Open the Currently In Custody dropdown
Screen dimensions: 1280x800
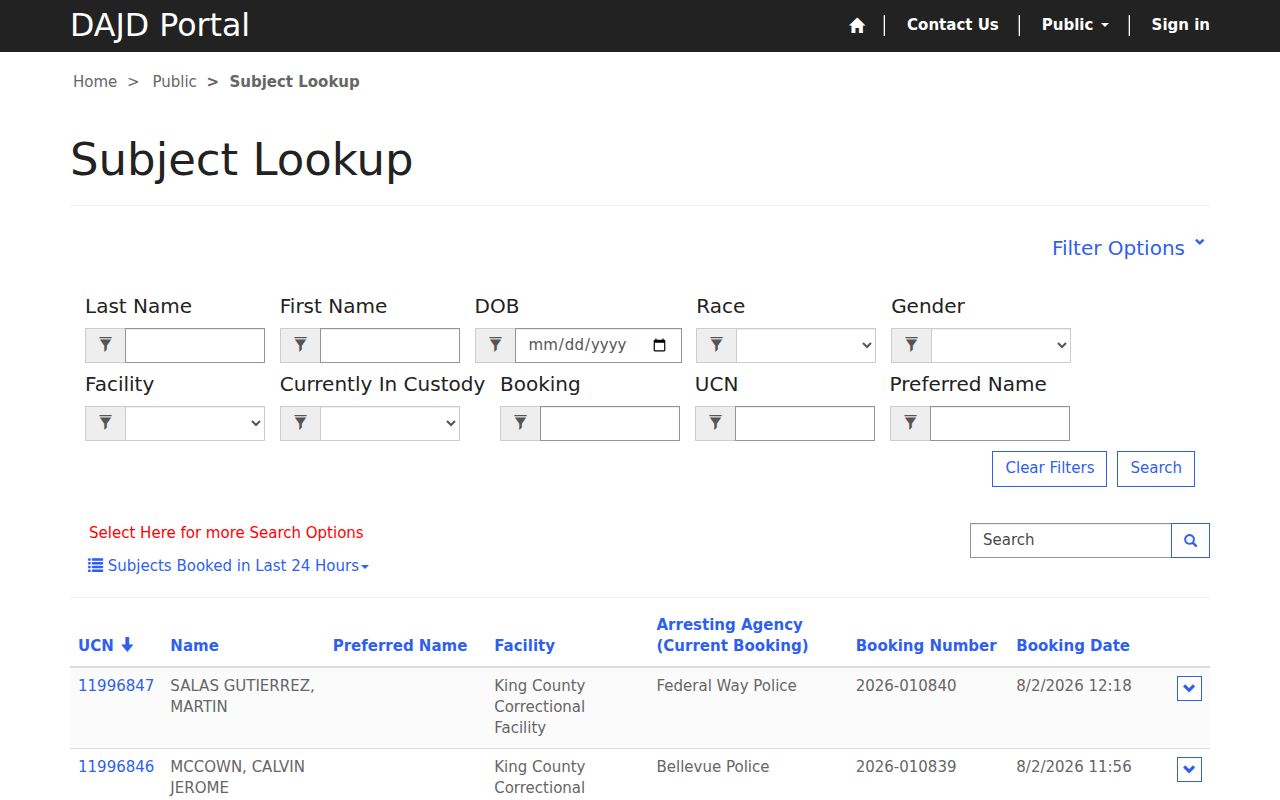(390, 423)
